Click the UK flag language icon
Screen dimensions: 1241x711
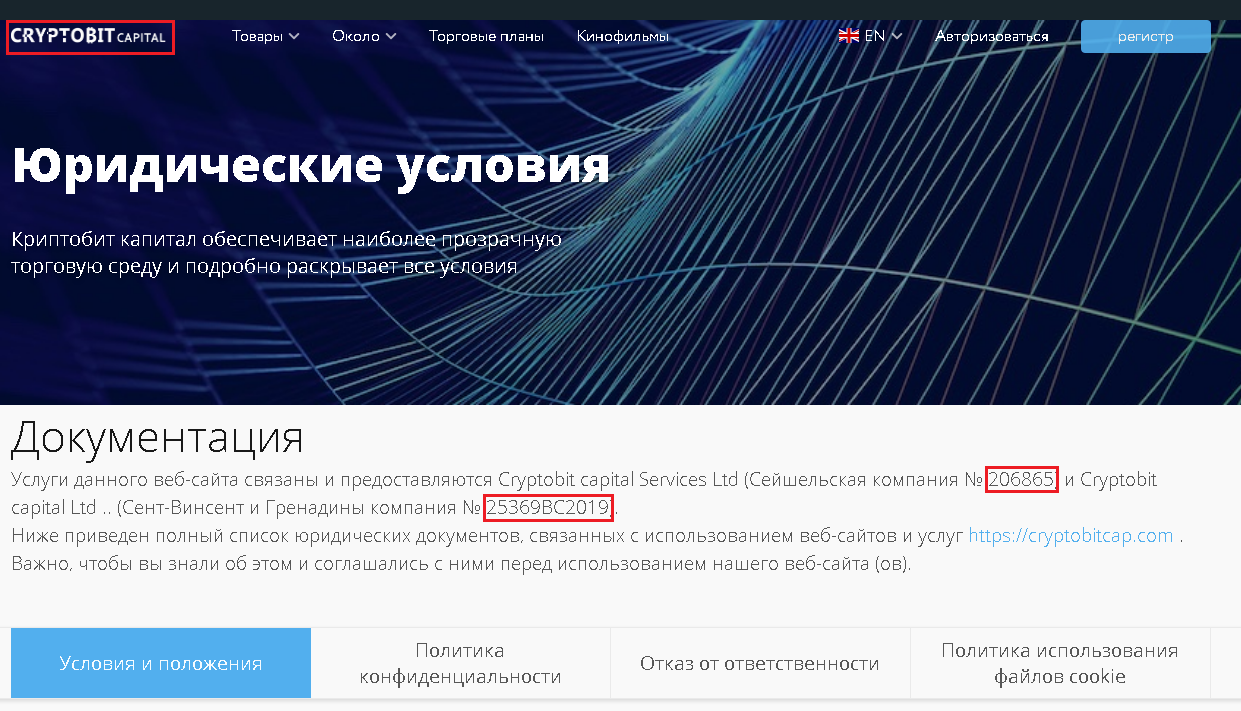(848, 36)
